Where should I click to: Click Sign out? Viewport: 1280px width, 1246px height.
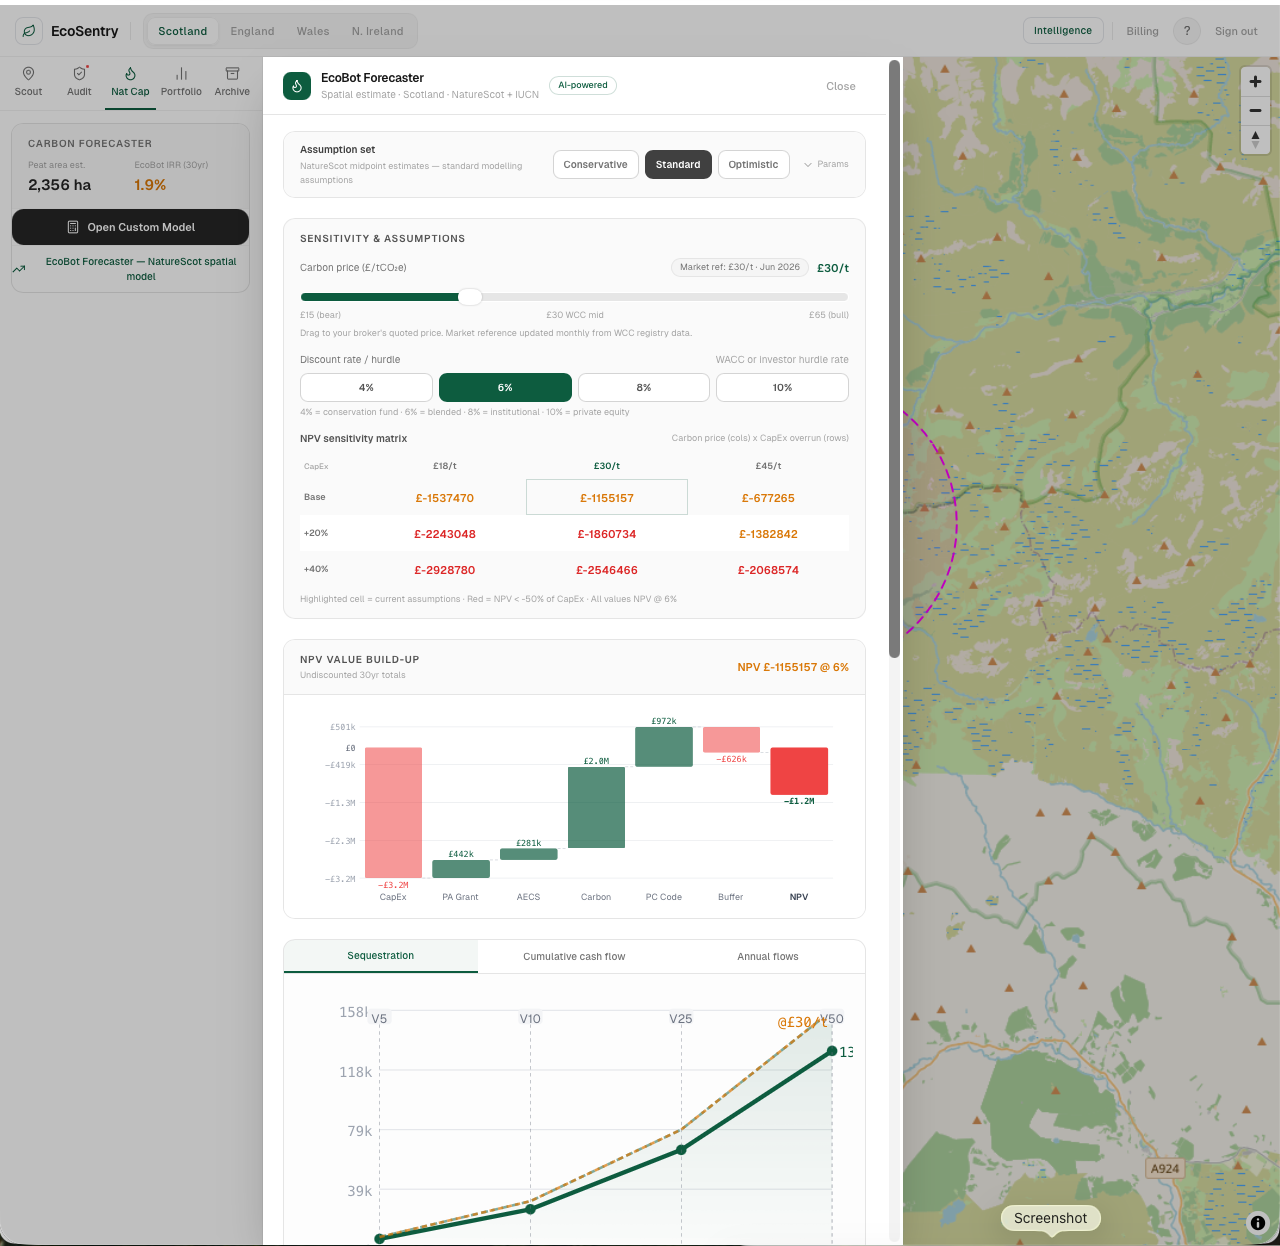coord(1236,31)
